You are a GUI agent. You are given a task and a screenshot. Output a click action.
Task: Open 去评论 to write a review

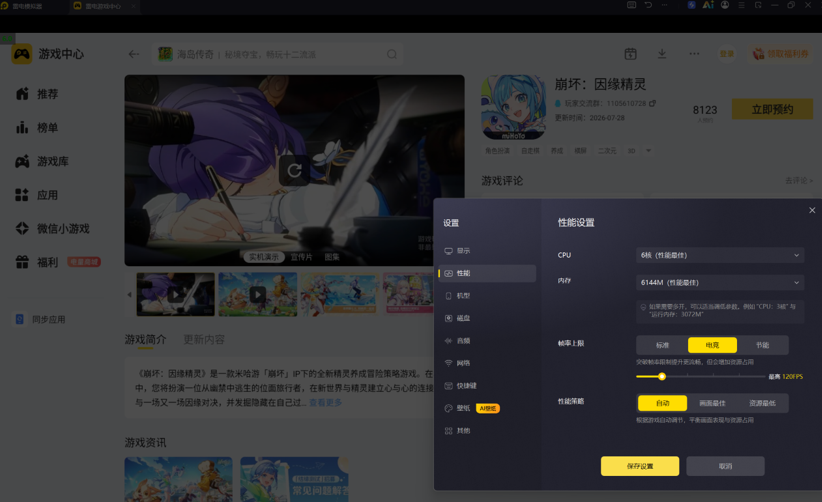tap(798, 180)
